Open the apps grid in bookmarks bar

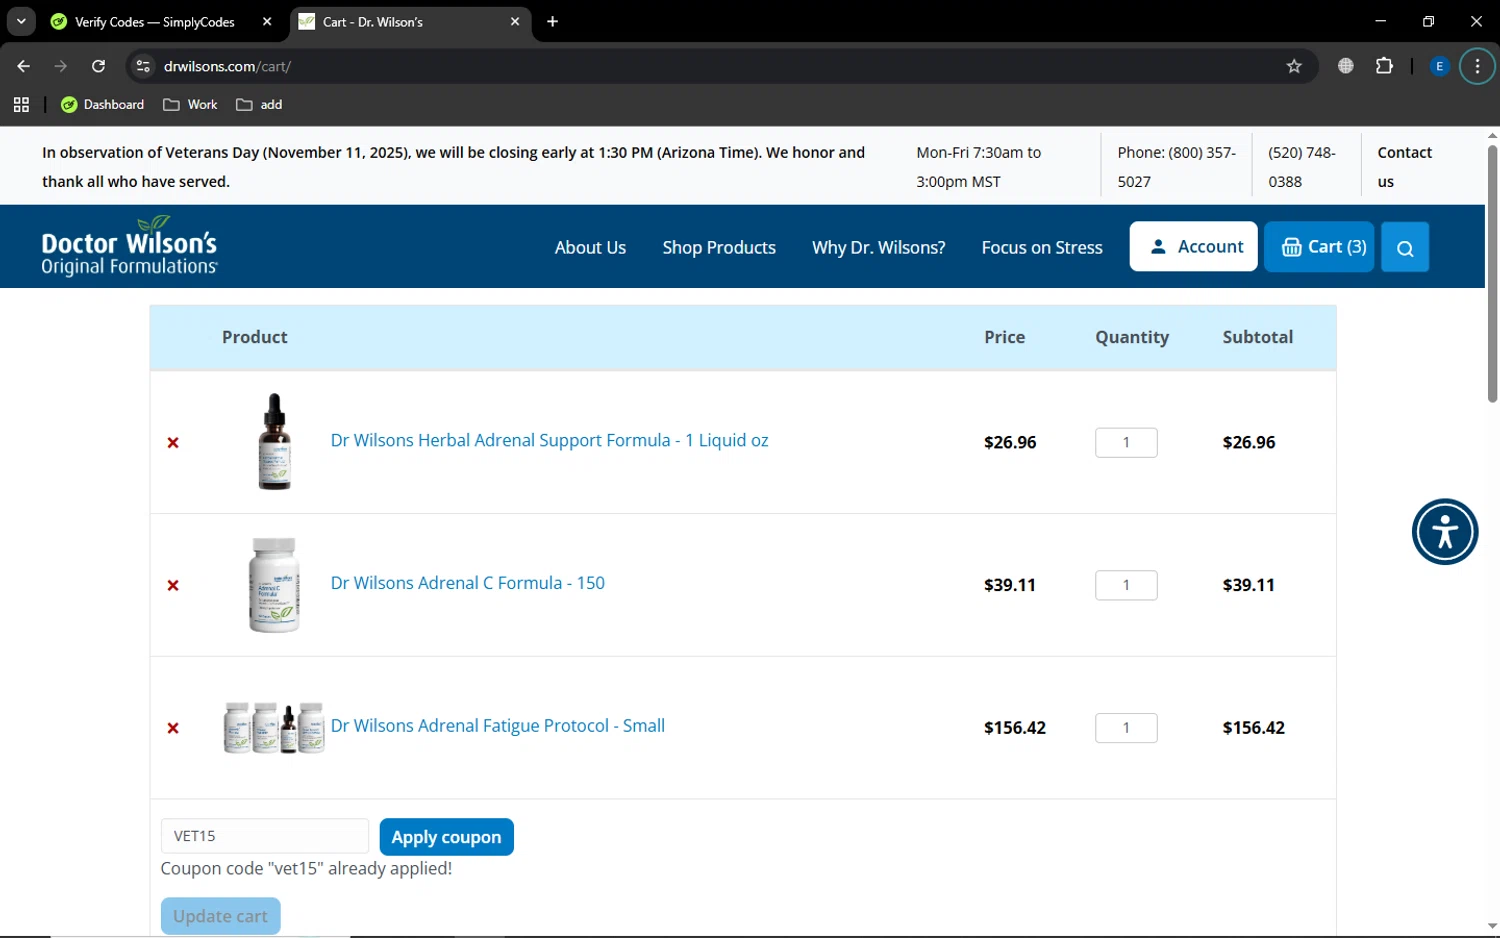[21, 105]
